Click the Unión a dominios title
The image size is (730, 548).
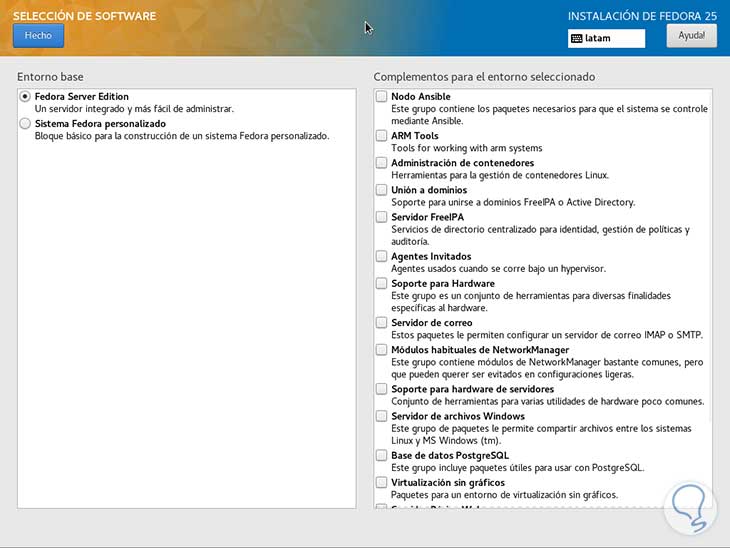pyautogui.click(x=429, y=189)
